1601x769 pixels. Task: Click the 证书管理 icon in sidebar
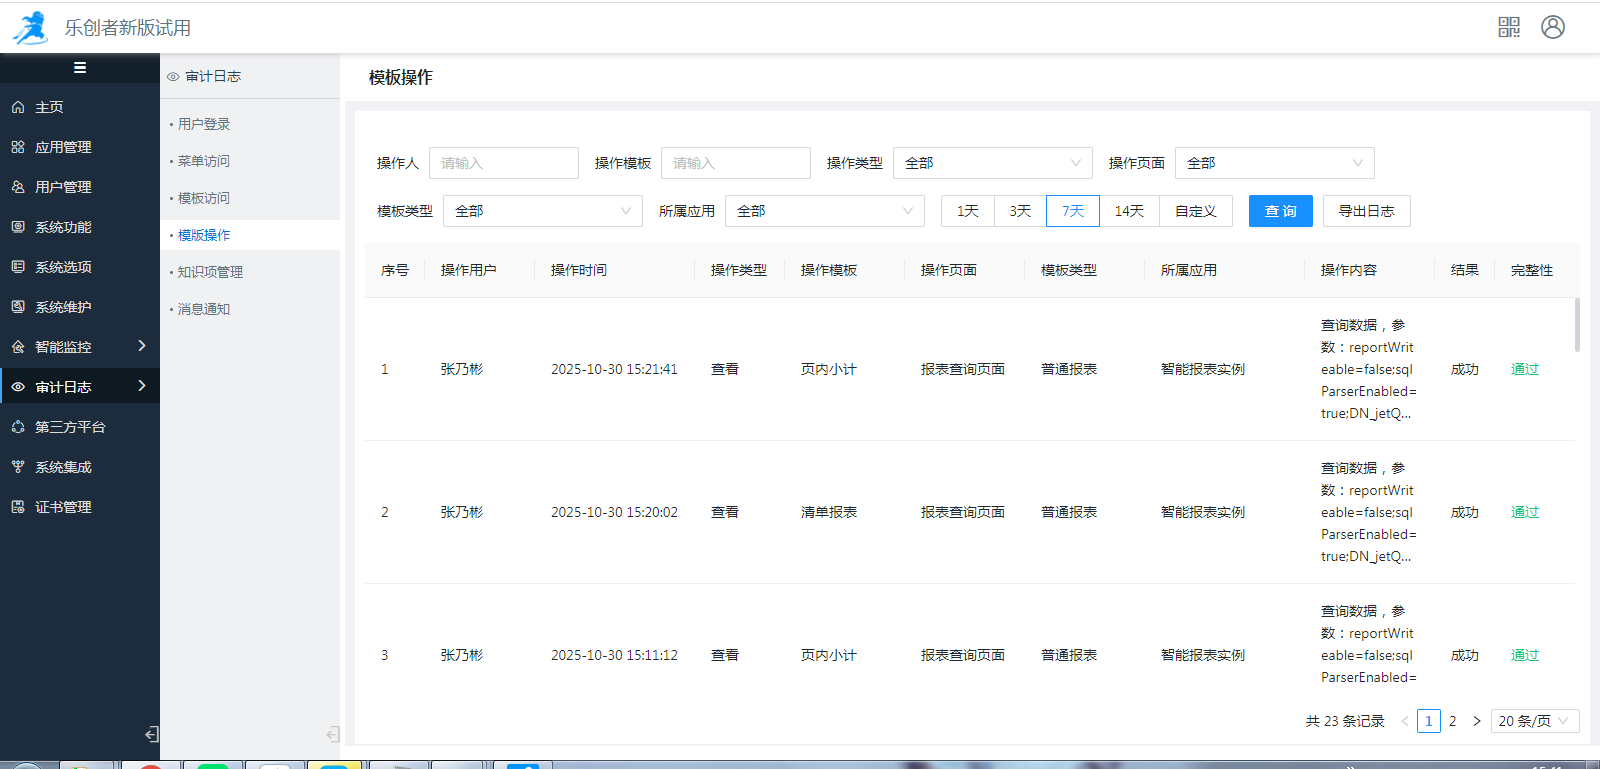click(18, 507)
